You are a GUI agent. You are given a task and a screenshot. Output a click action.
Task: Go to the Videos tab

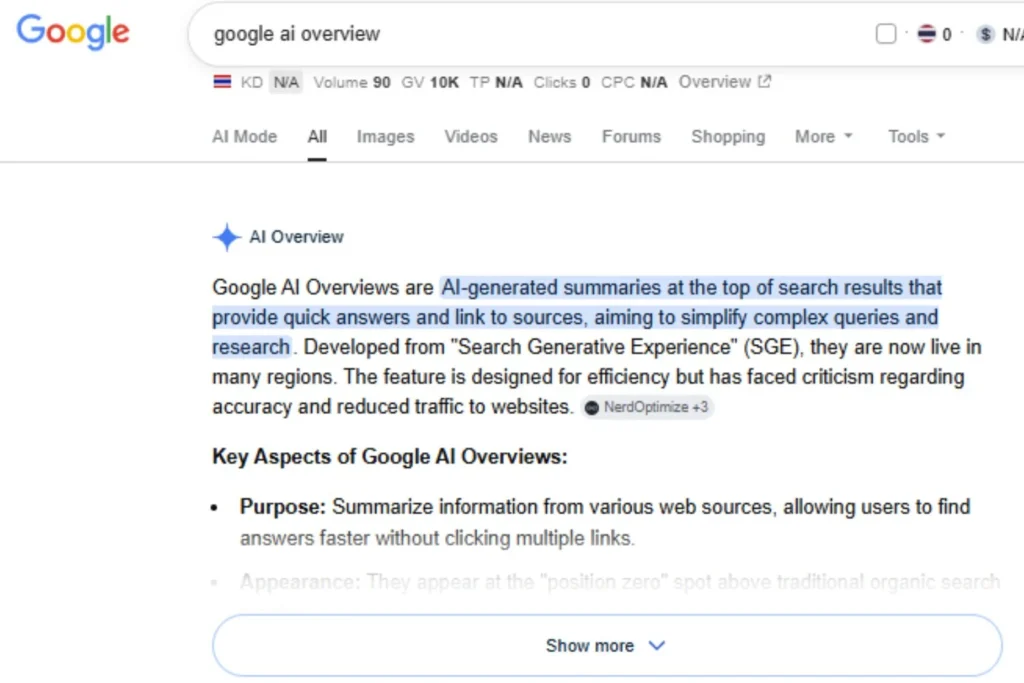471,136
